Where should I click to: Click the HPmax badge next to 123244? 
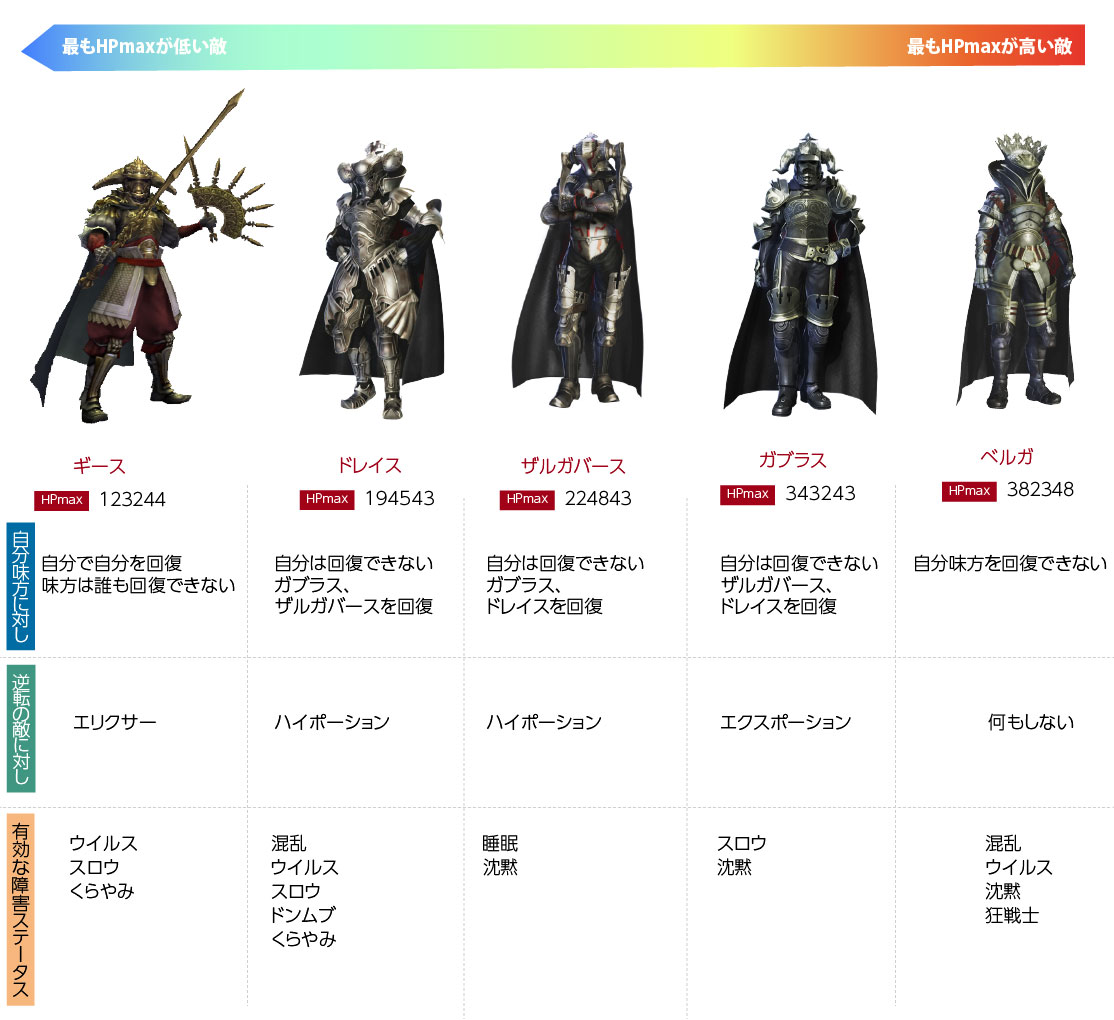[x=62, y=500]
